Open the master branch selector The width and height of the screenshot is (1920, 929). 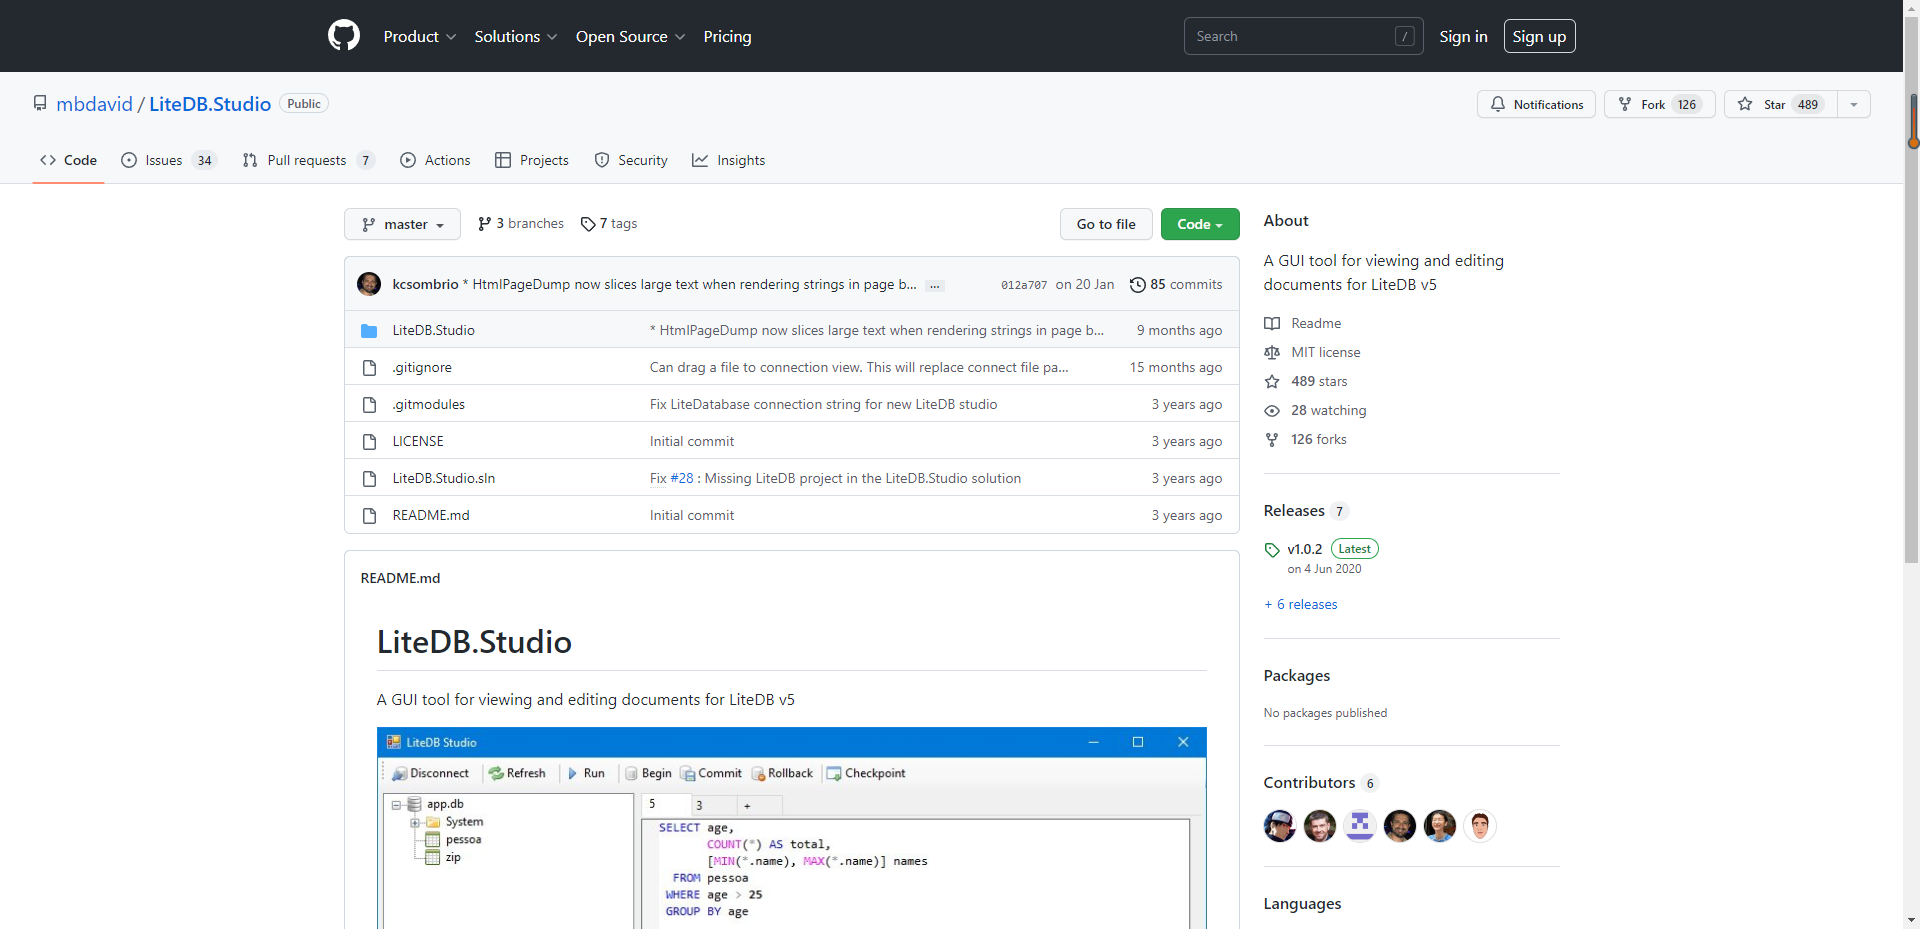(402, 224)
